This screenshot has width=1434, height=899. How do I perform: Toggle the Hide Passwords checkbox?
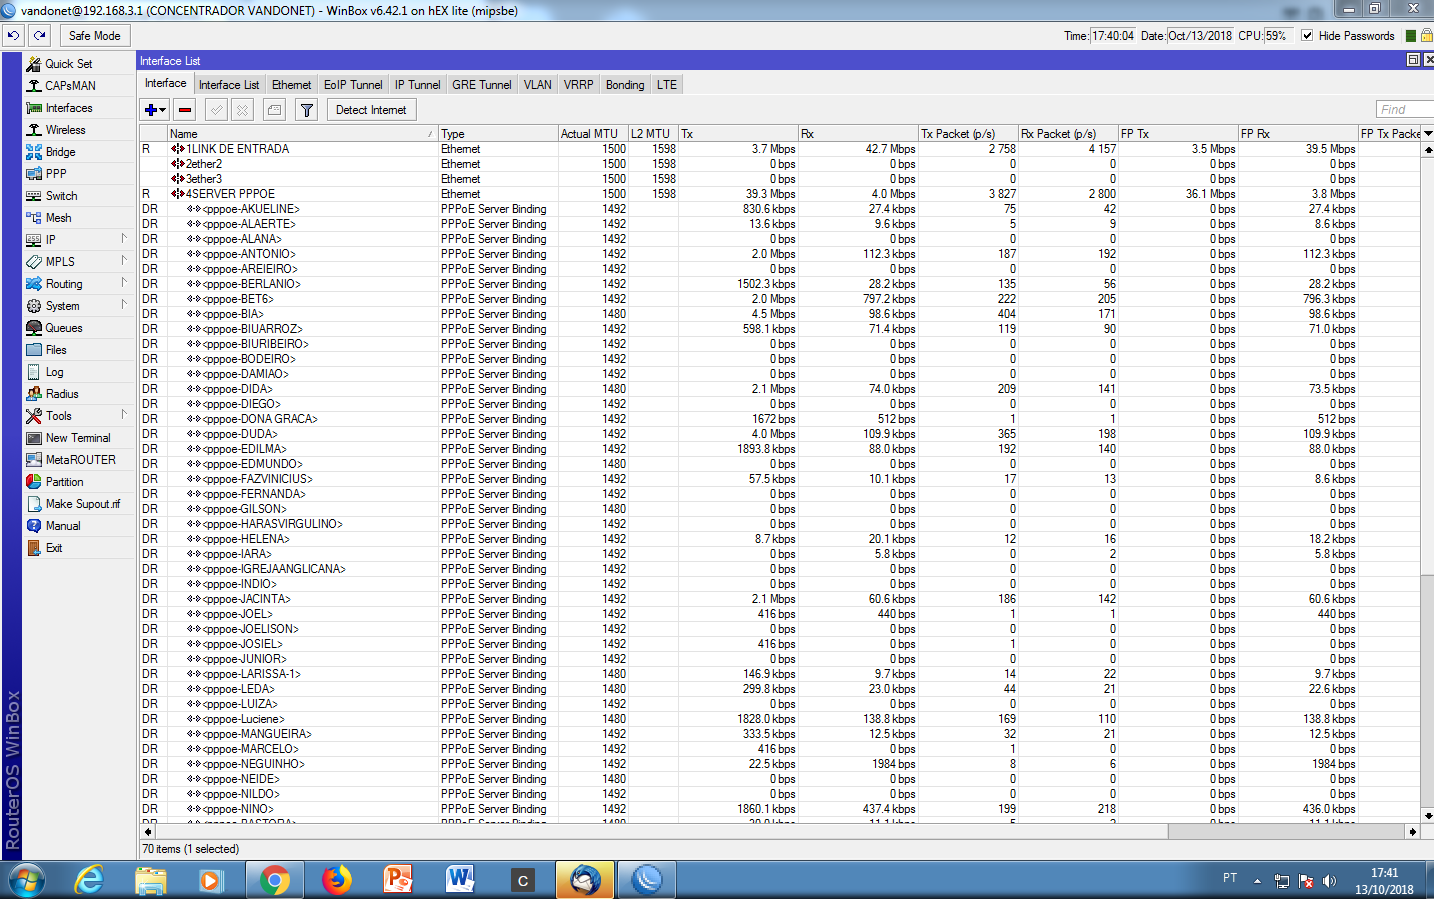pos(1307,35)
